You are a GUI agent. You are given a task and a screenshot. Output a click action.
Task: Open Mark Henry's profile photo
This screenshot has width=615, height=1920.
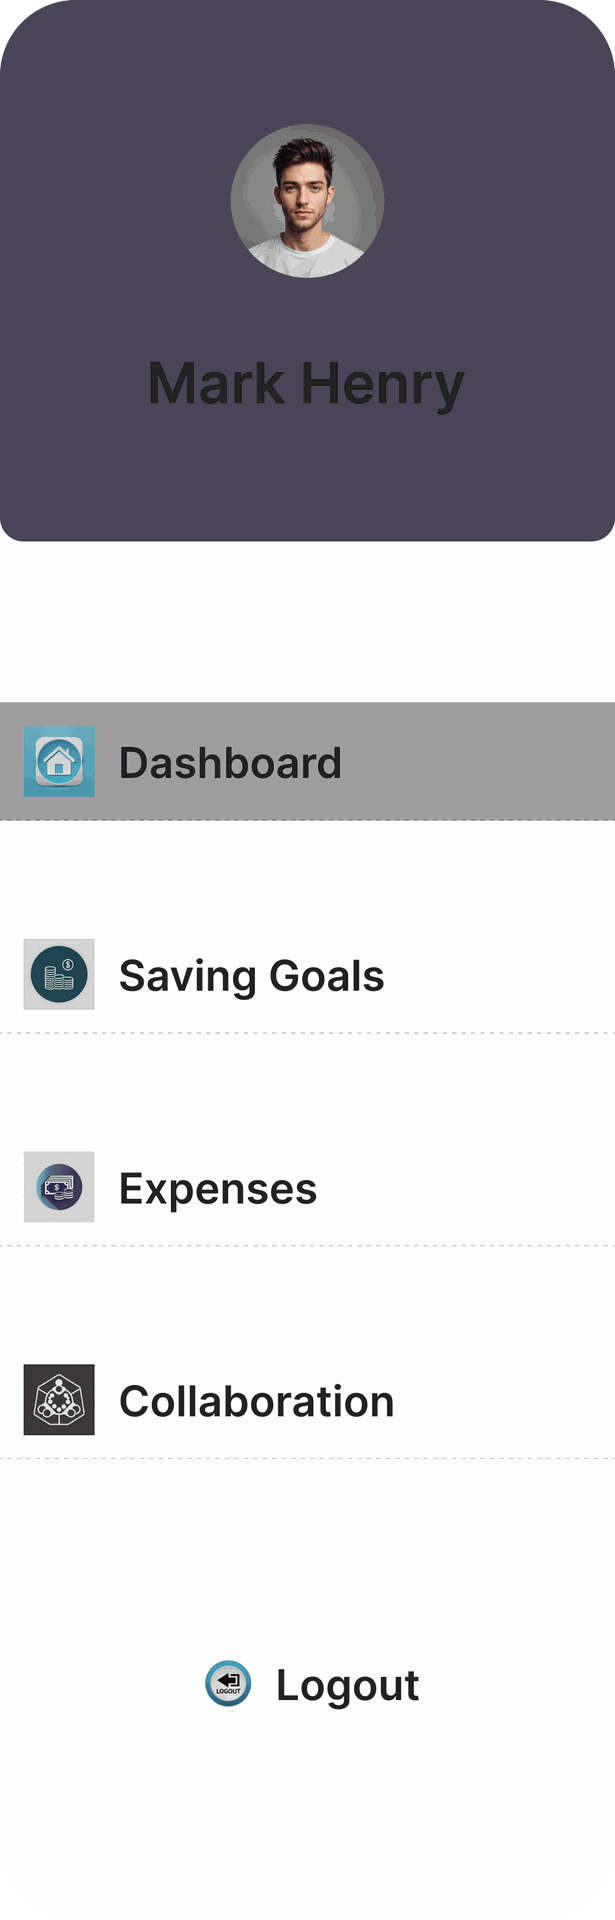click(x=307, y=201)
